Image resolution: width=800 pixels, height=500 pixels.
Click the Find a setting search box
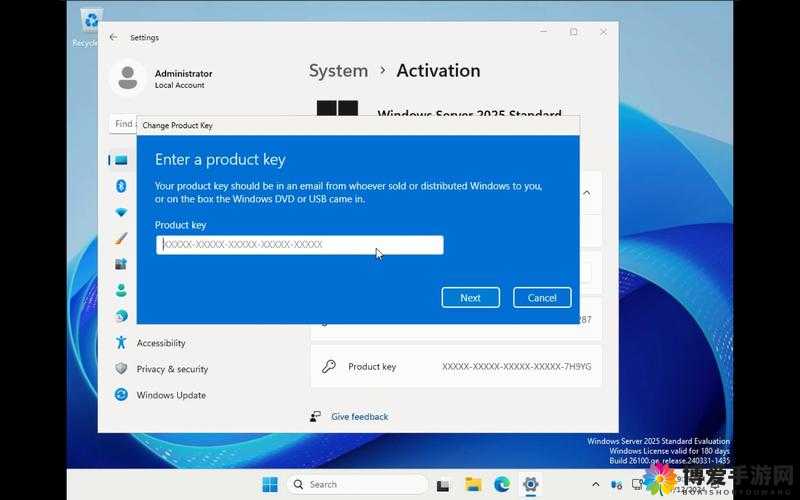[123, 124]
